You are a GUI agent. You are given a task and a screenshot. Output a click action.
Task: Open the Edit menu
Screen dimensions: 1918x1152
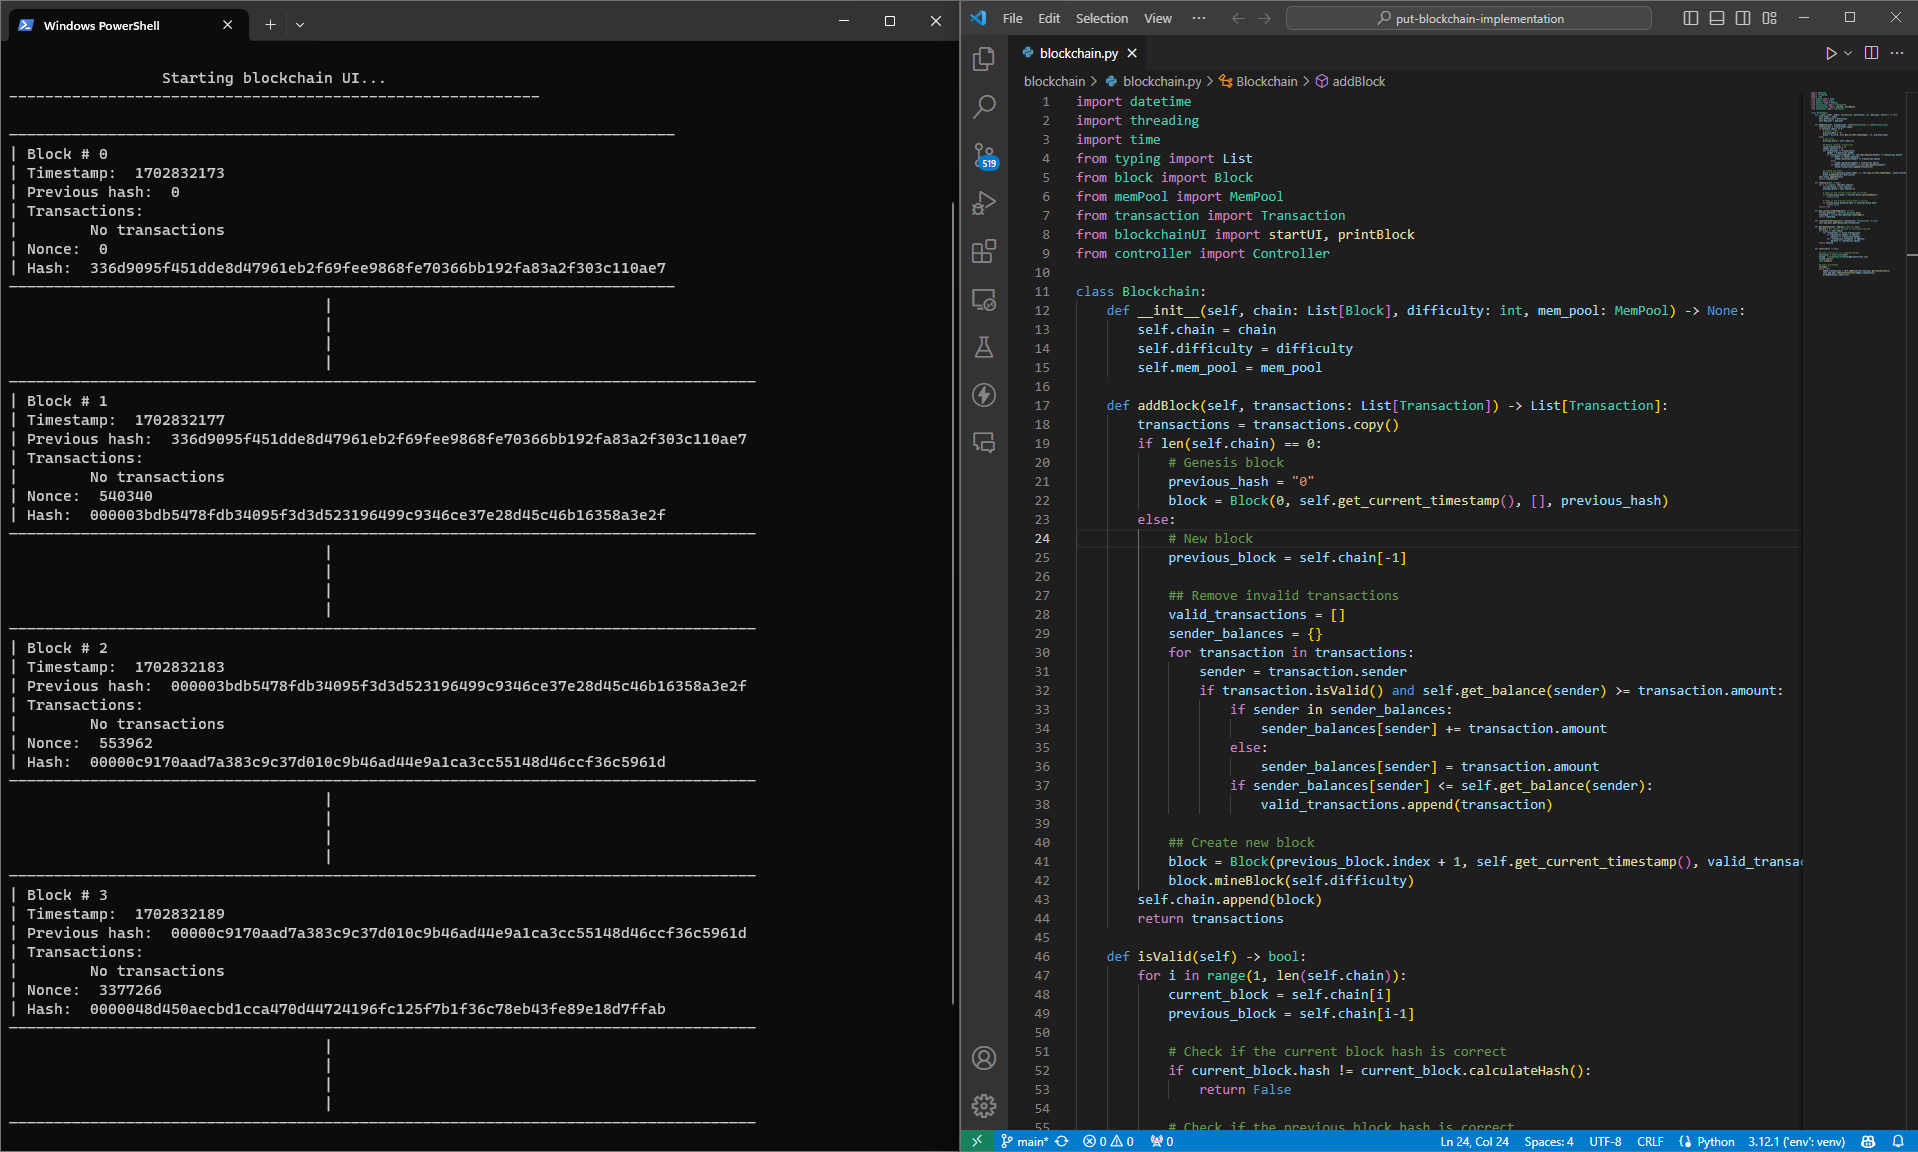coord(1049,18)
